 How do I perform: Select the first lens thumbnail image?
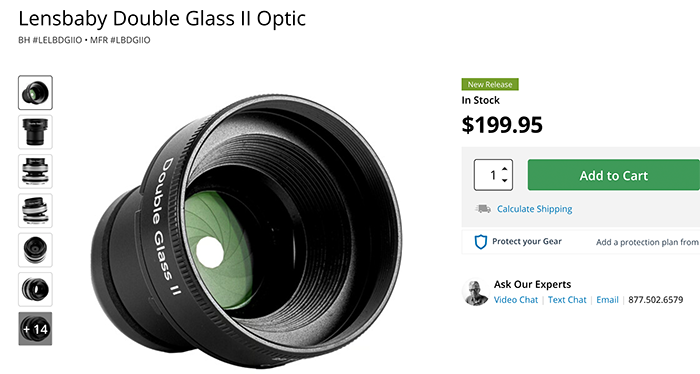point(35,93)
